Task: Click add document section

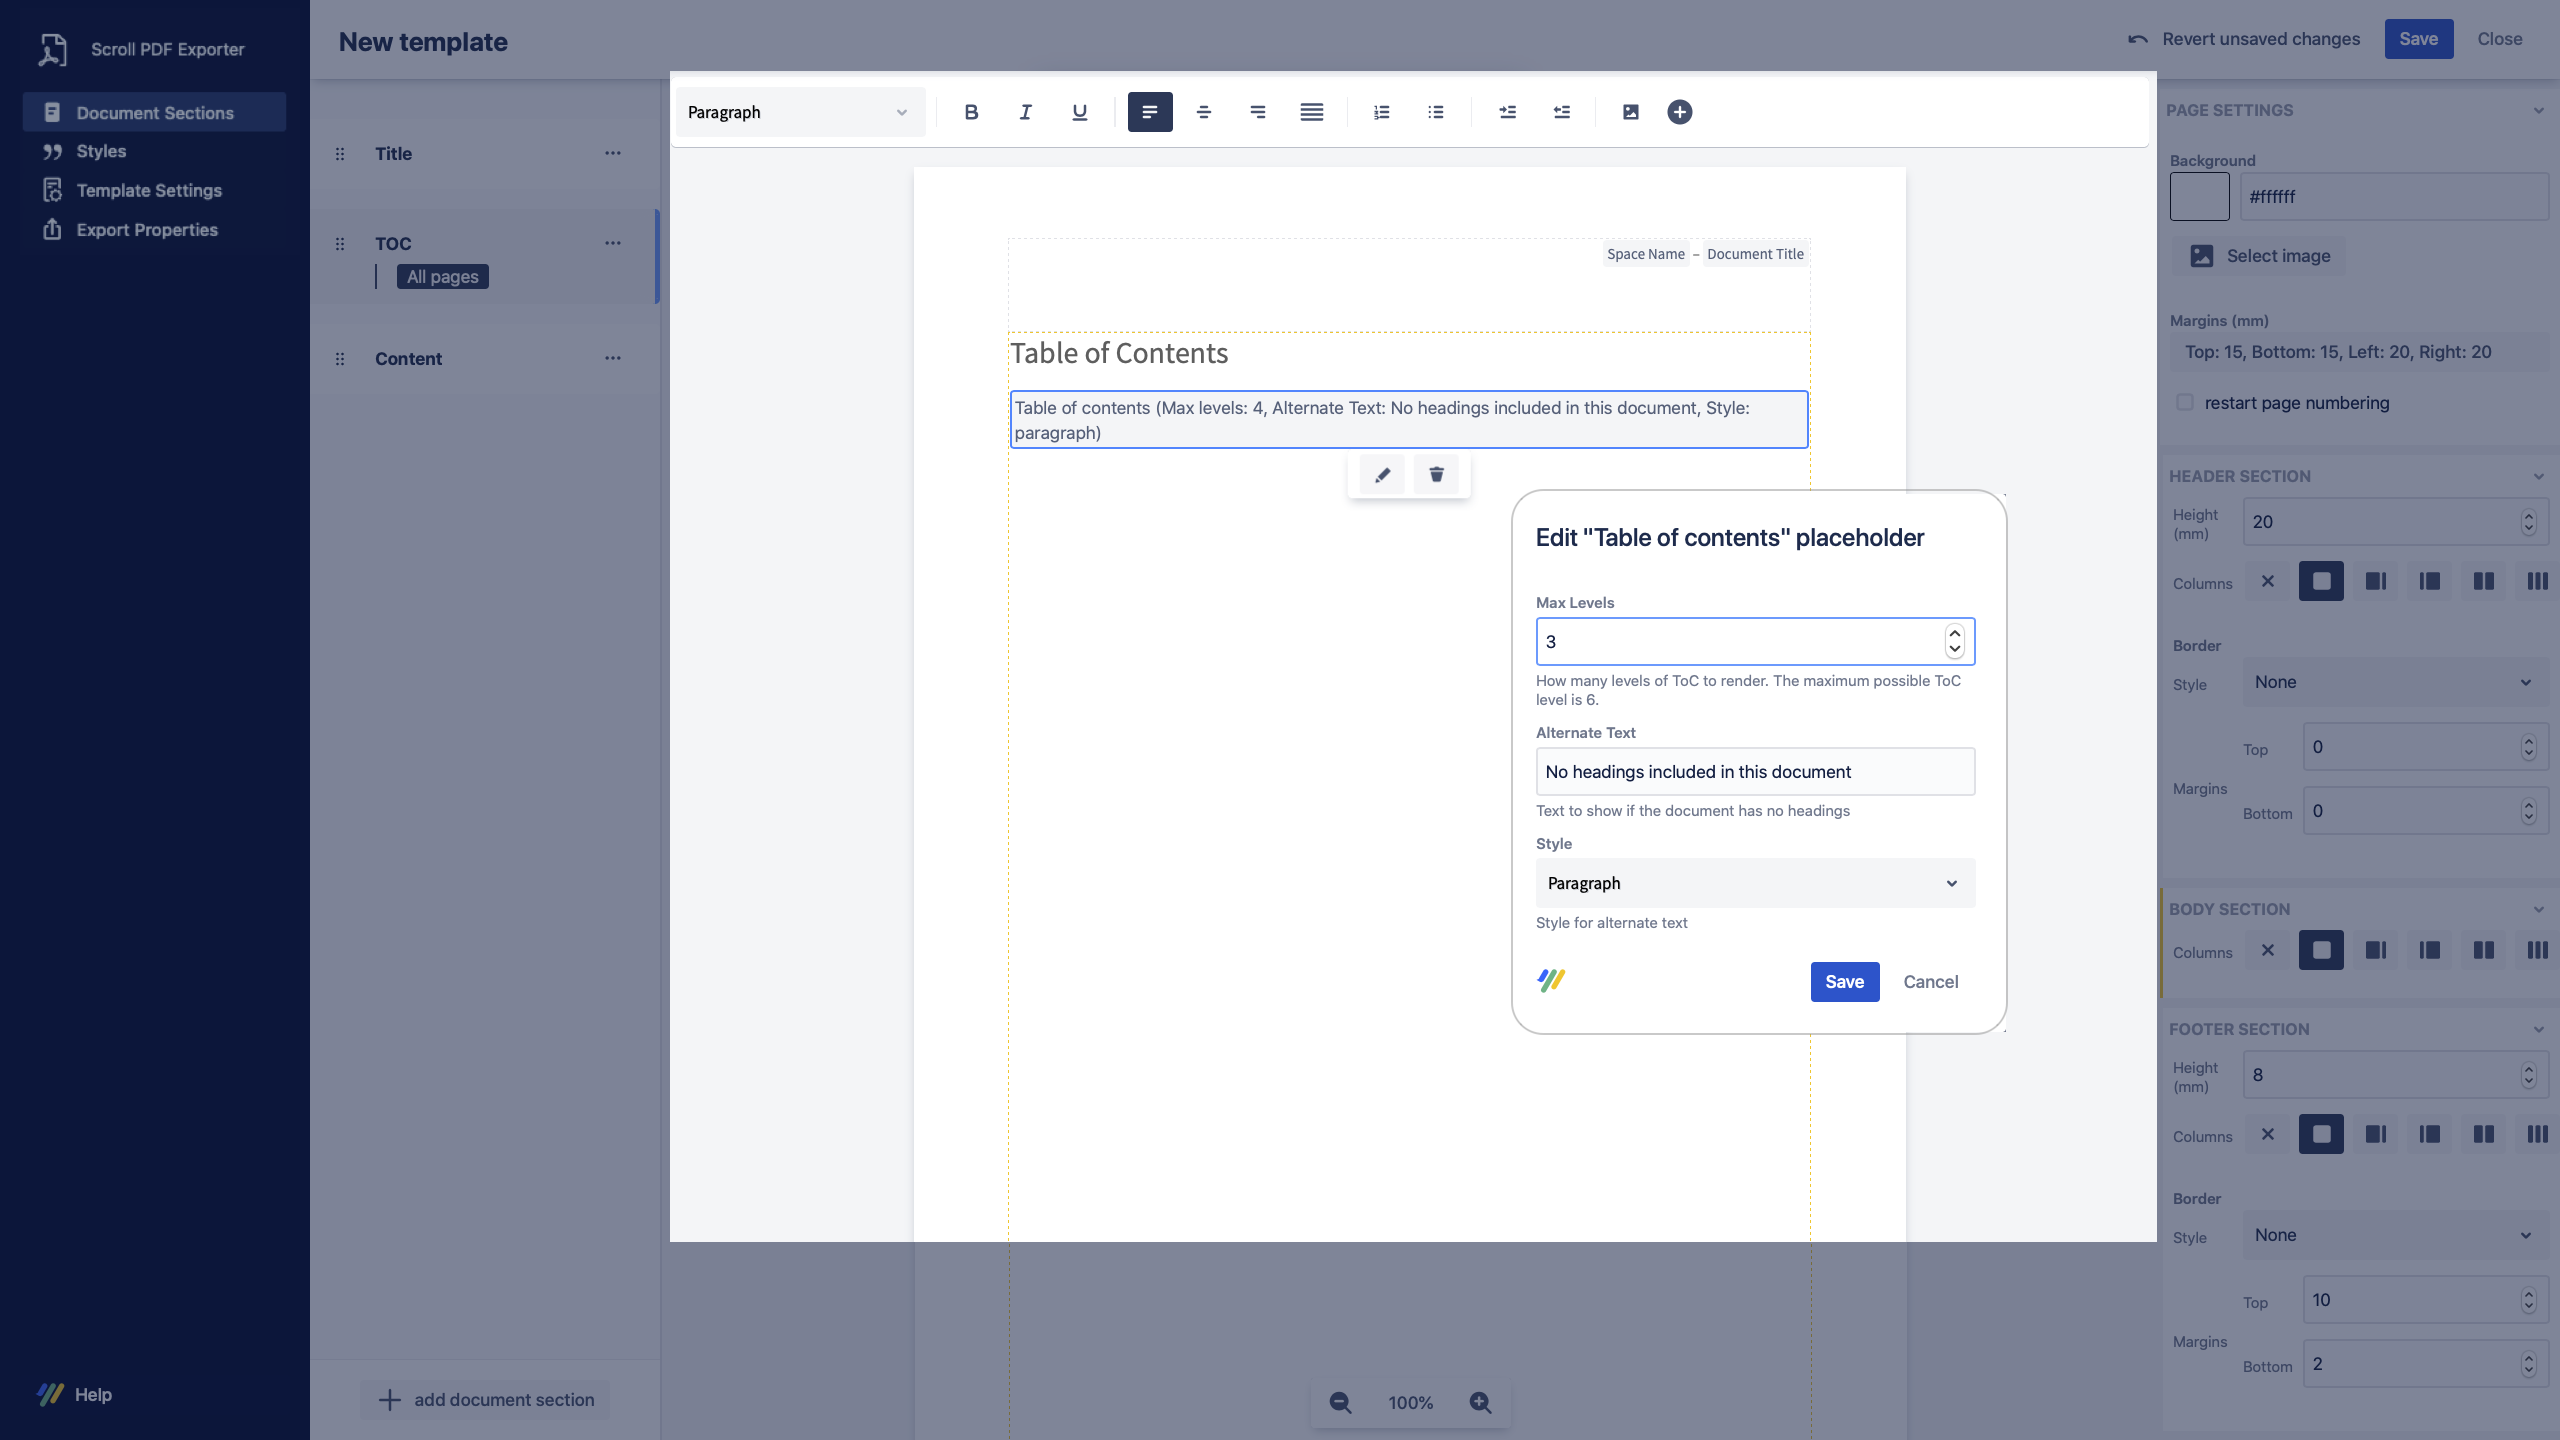Action: (x=486, y=1399)
